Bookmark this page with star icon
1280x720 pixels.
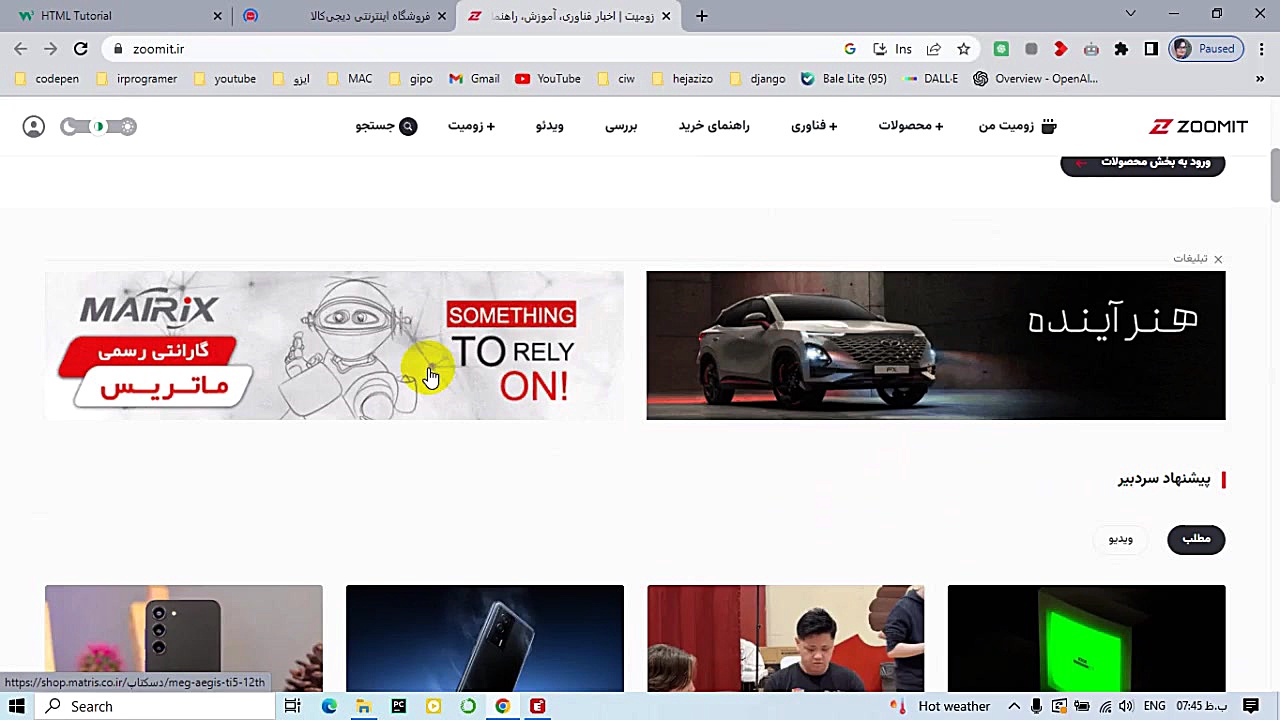tap(964, 49)
